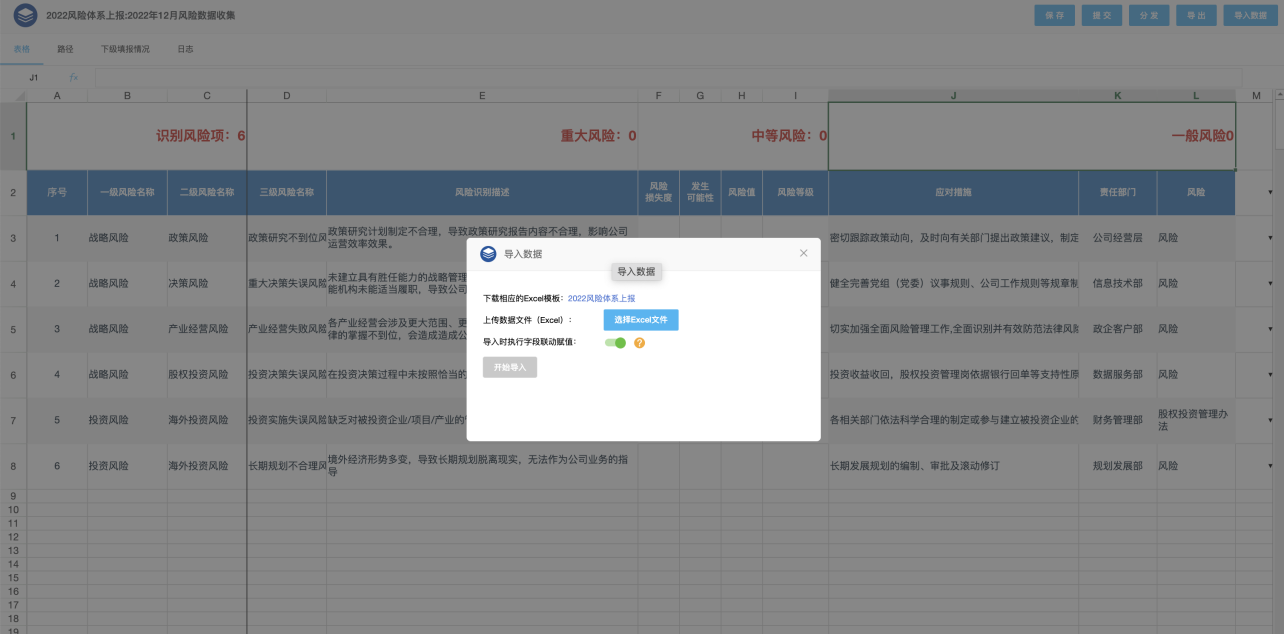
Task: Download the 2022风险体系上报 Excel template link
Action: [x=601, y=298]
